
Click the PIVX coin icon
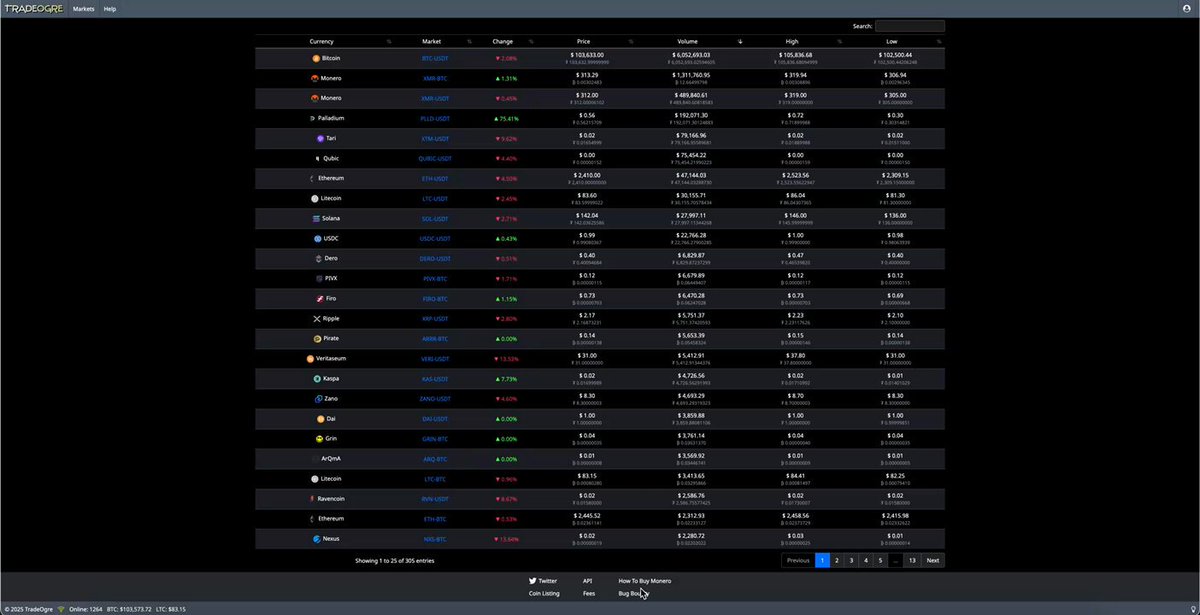[318, 278]
